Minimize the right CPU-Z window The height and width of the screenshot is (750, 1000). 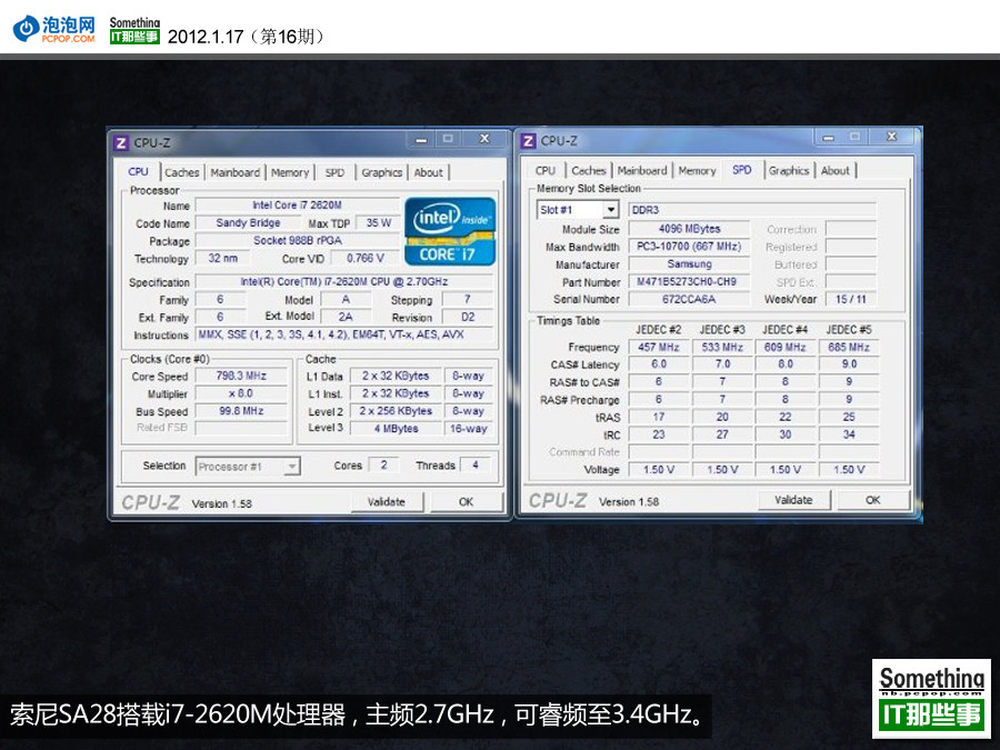point(828,137)
